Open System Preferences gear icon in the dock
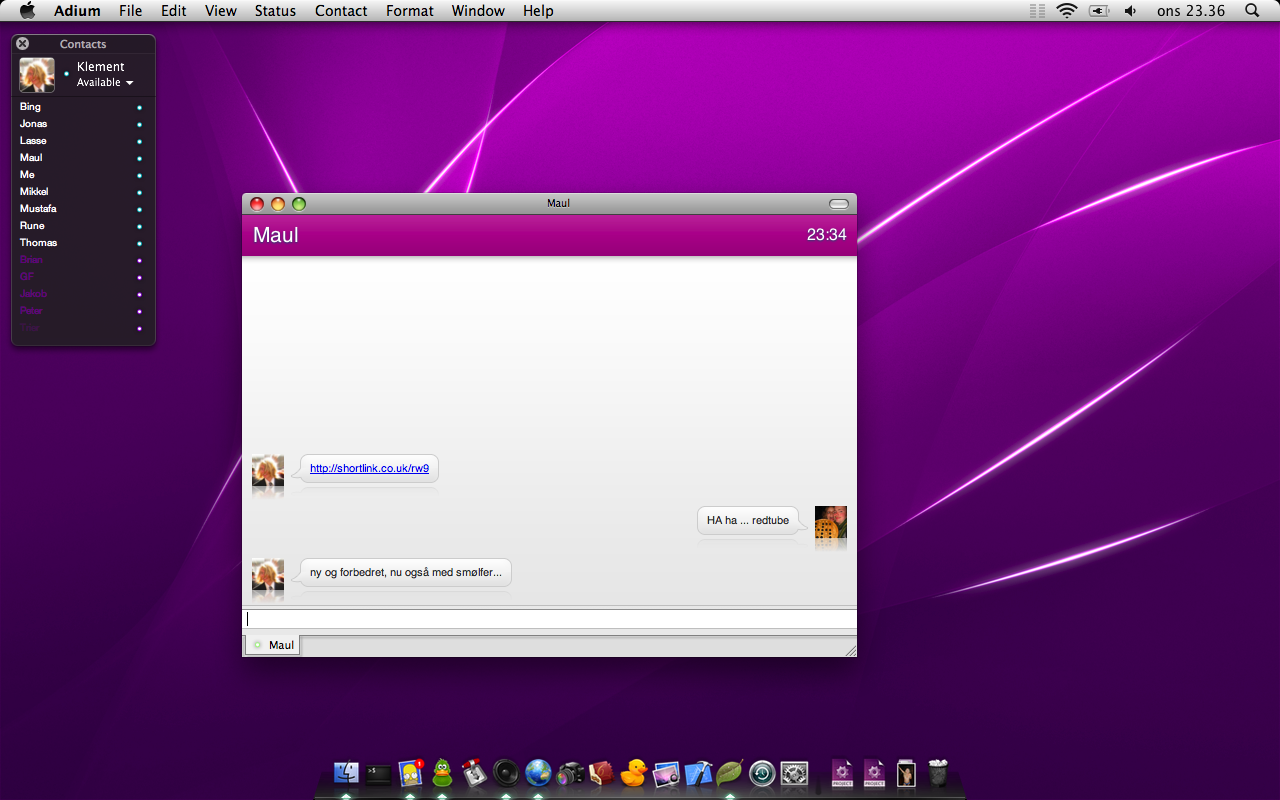 pyautogui.click(x=794, y=773)
